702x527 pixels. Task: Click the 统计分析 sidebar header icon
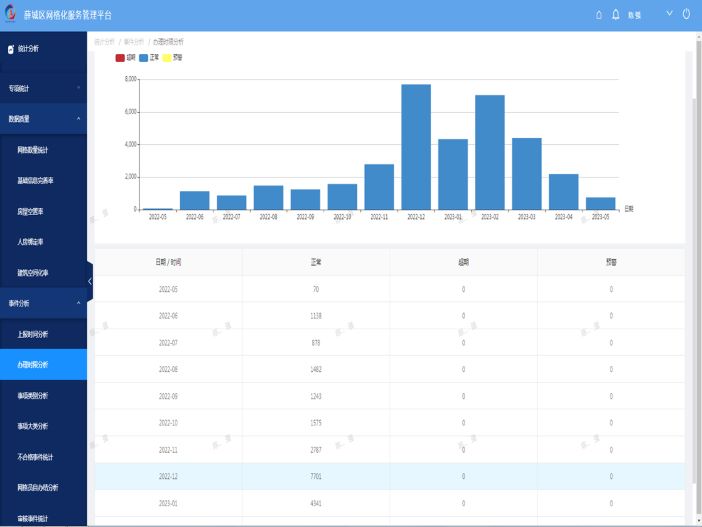11,49
